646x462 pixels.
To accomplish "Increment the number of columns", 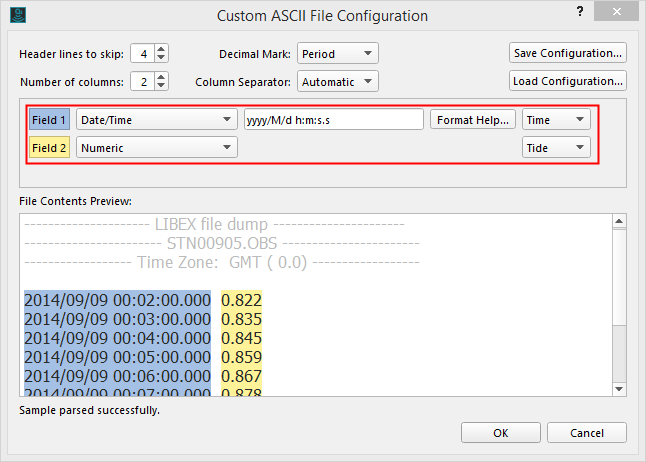I will coord(162,76).
